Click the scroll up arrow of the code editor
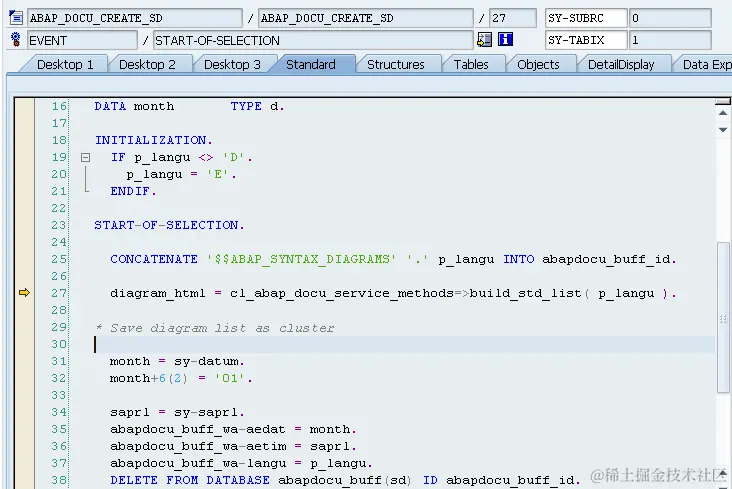Viewport: 732px width, 489px height. (x=723, y=113)
